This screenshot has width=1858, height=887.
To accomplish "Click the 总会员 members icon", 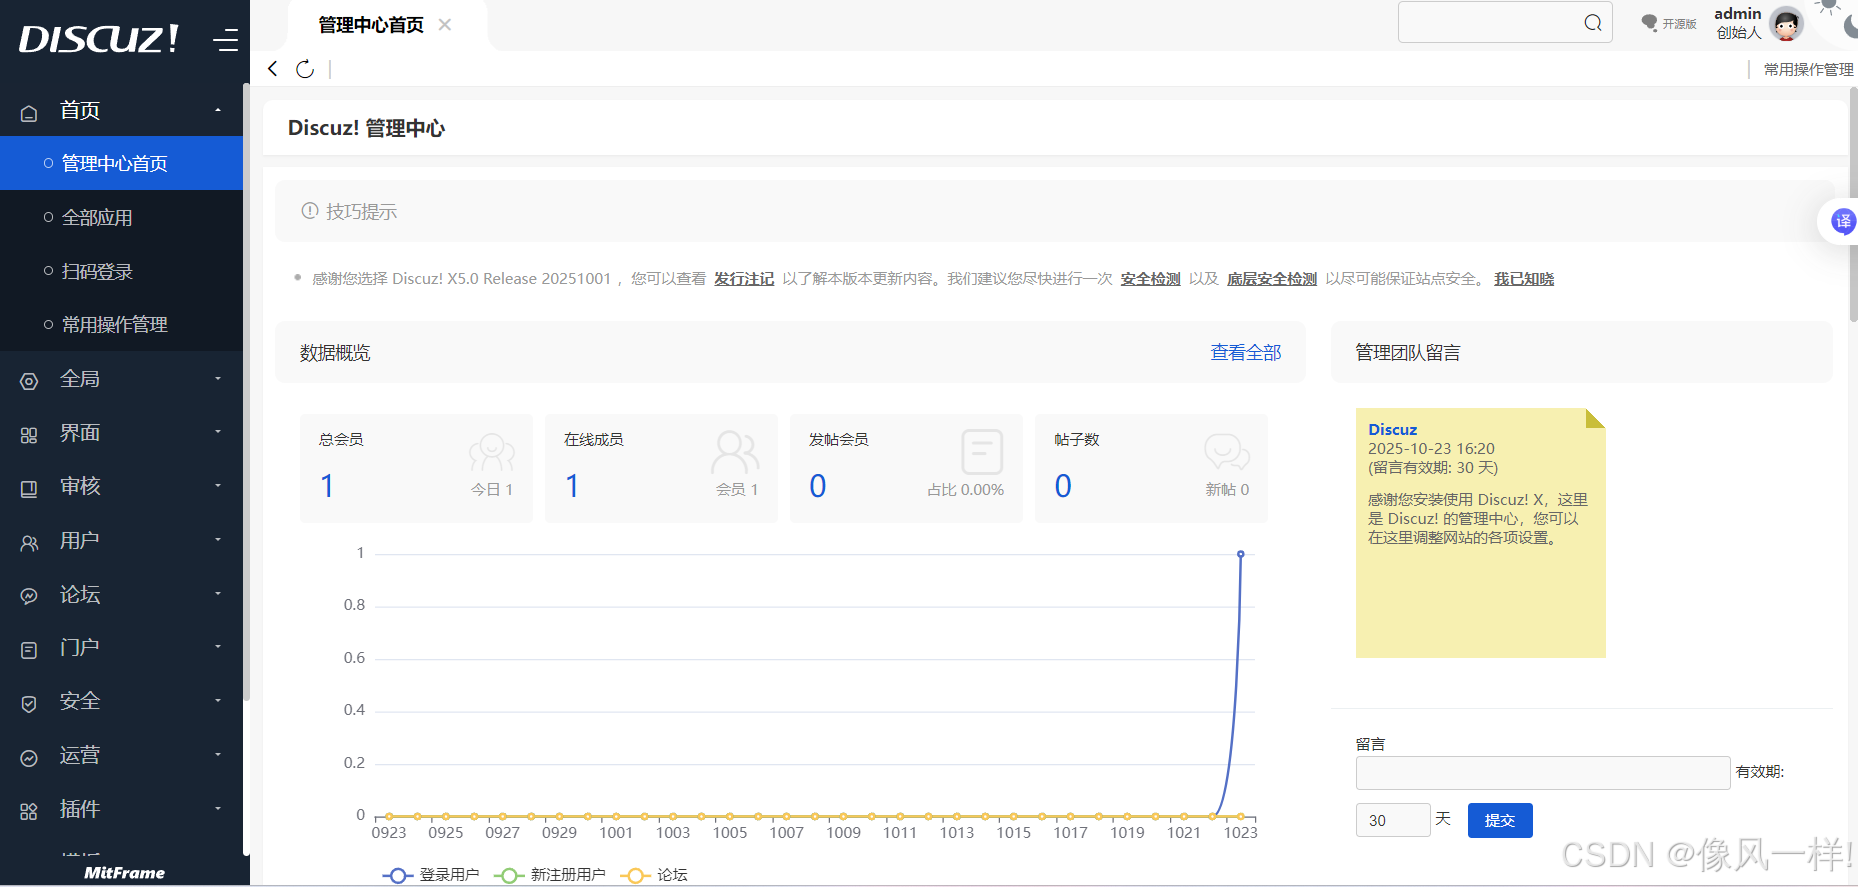I will pyautogui.click(x=492, y=452).
